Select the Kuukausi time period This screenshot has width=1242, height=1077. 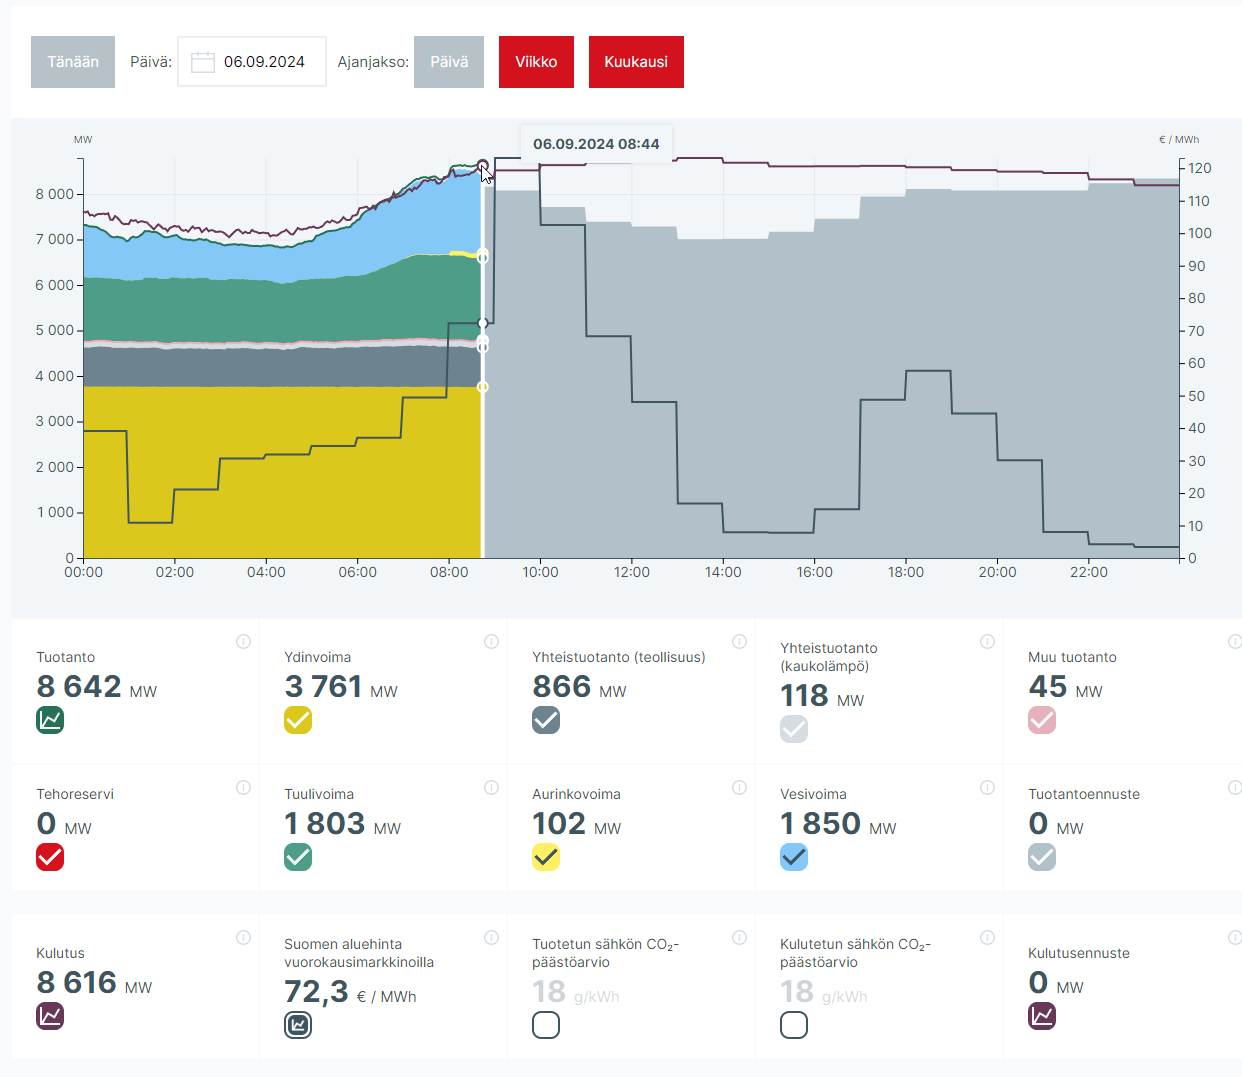pos(636,62)
